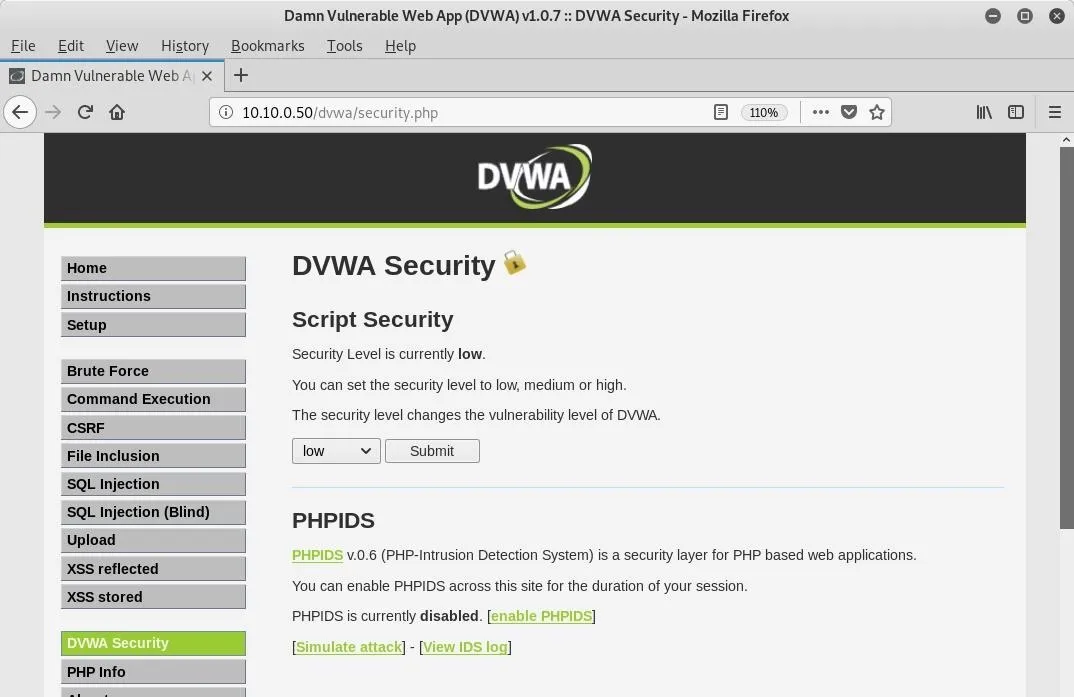
Task: Show sidebars icon in toolbar
Action: tap(1016, 112)
